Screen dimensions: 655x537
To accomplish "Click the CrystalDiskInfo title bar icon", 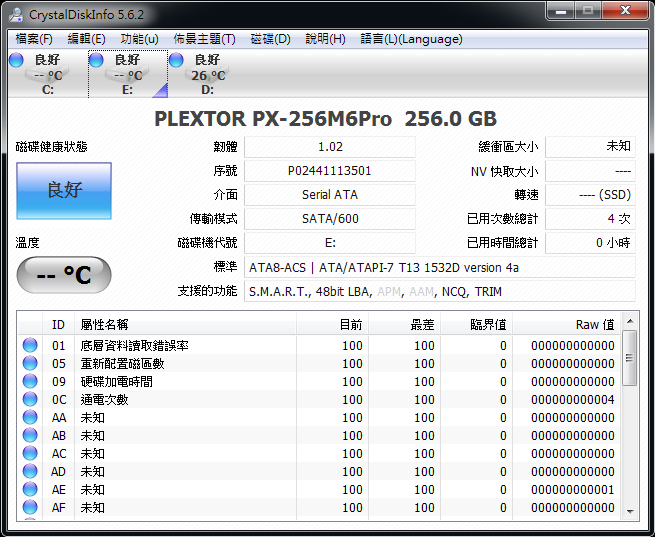I will 17,15.
